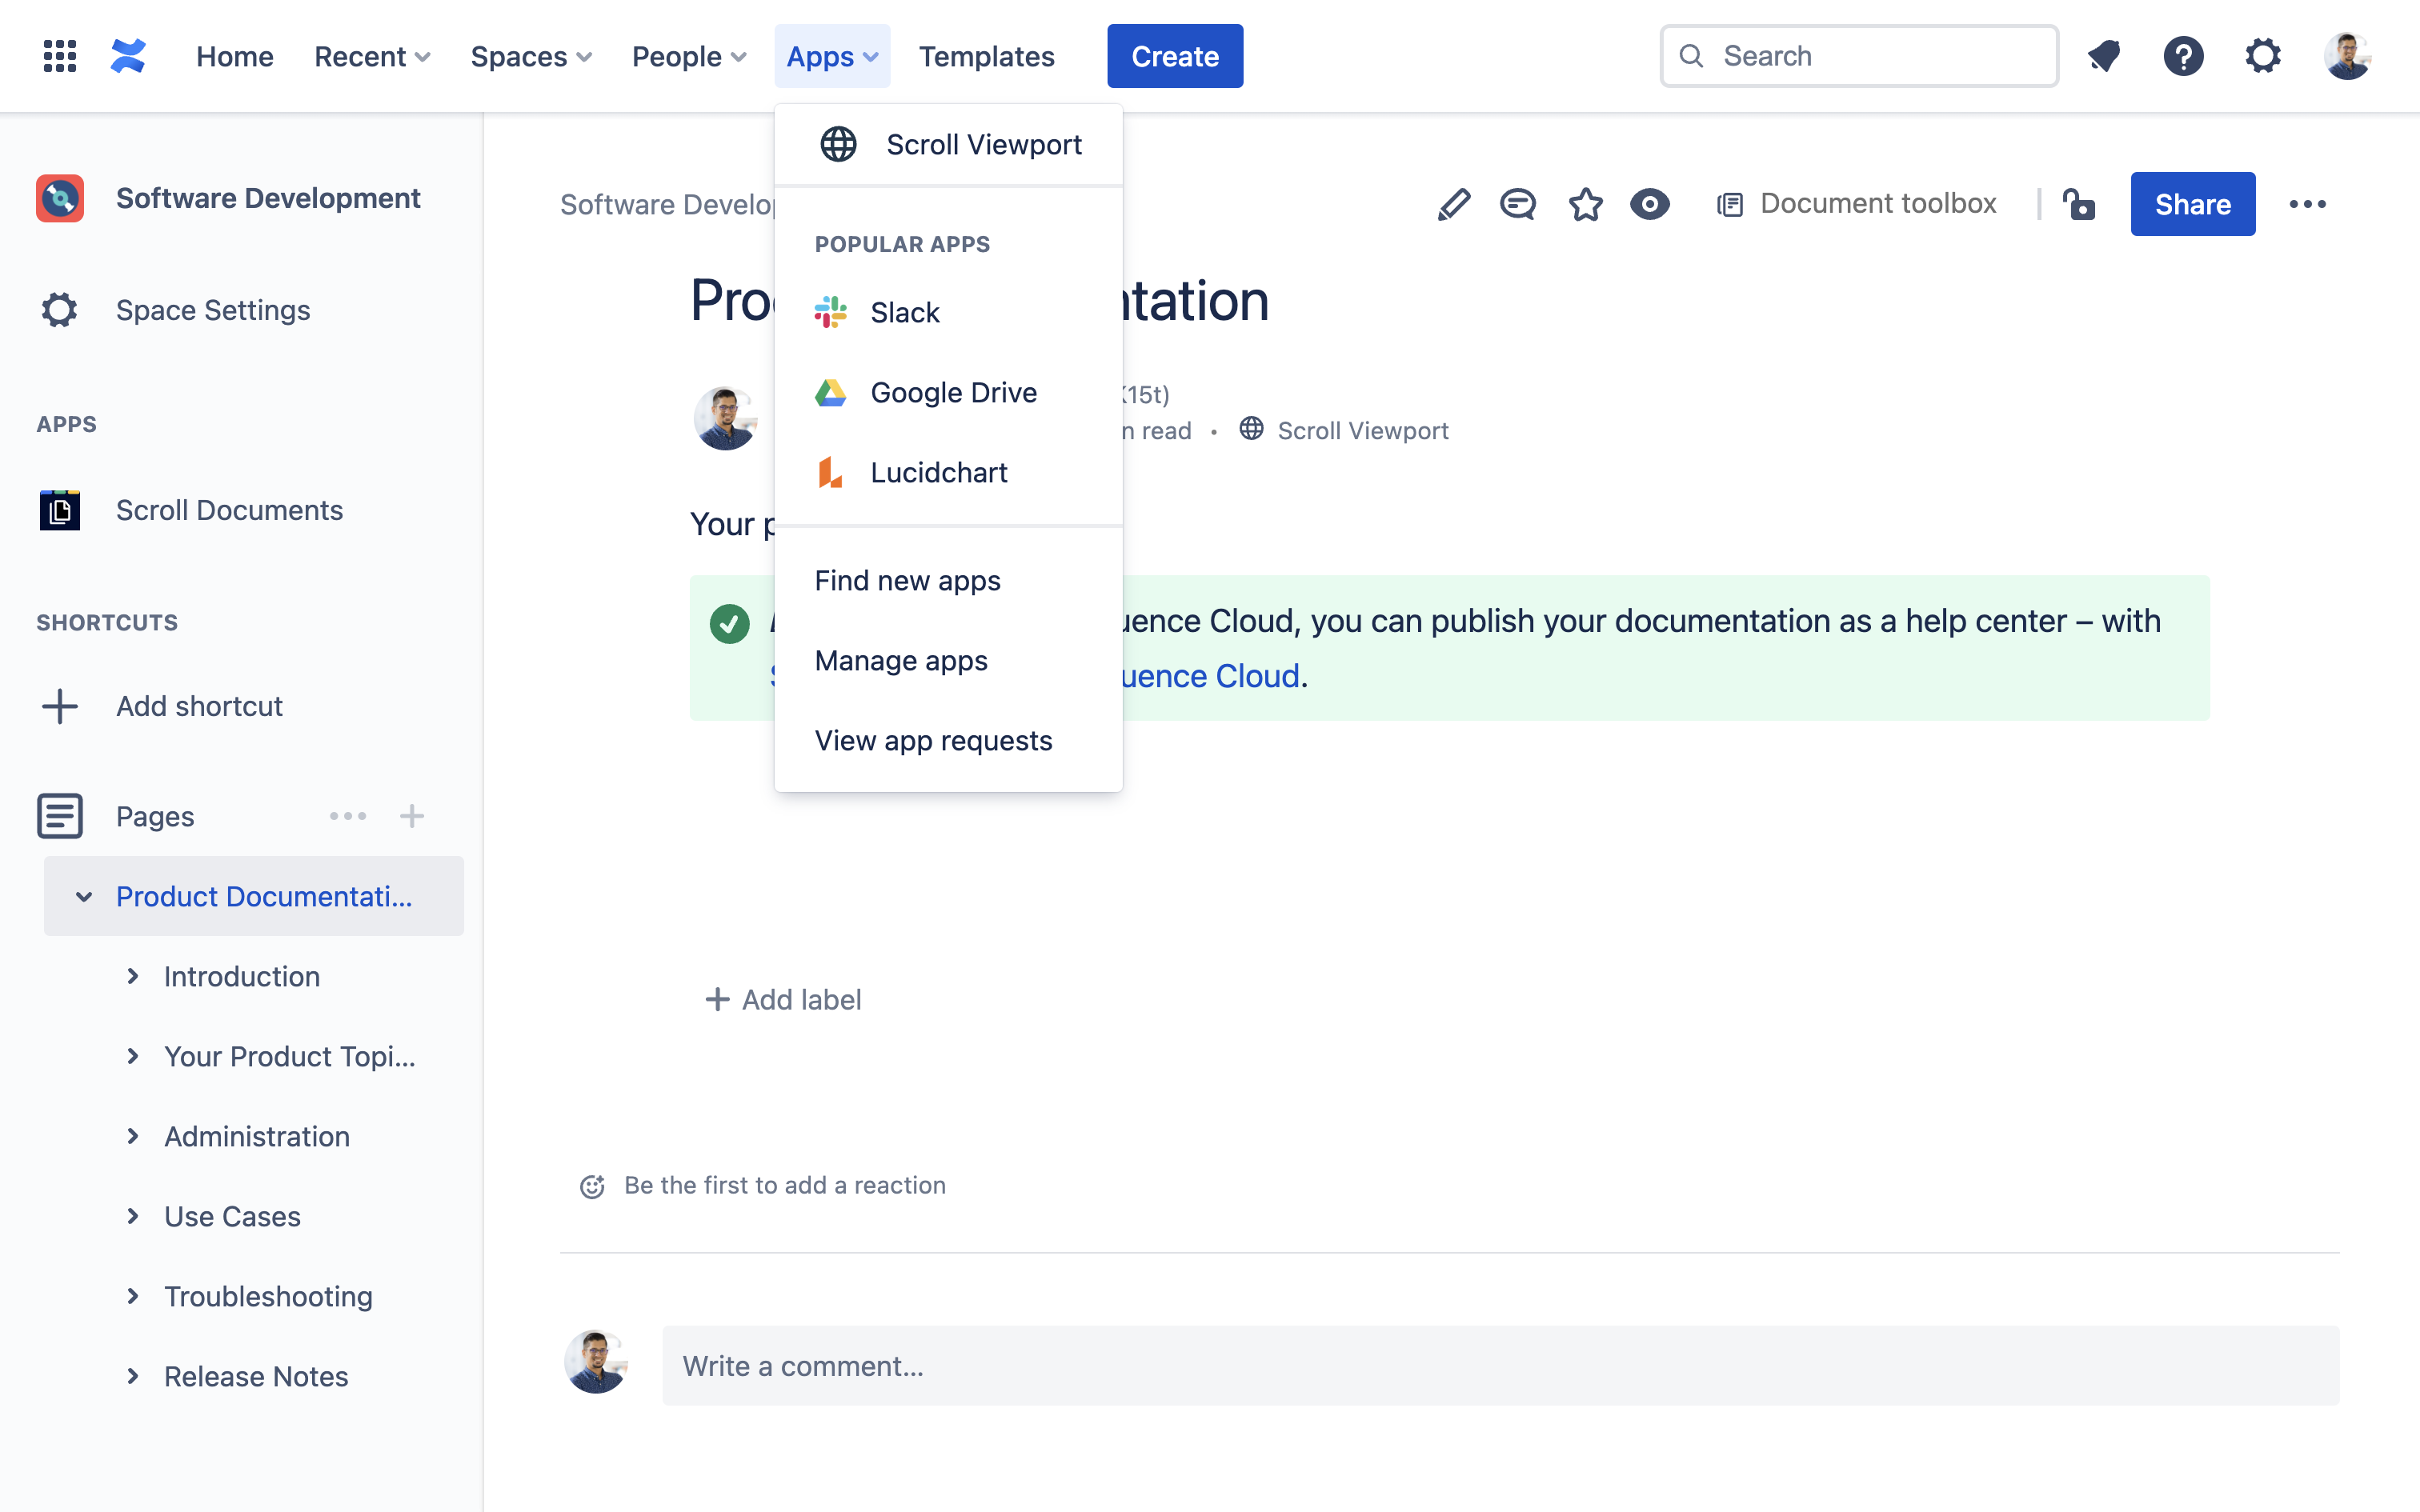Expand the Introduction page tree item
The image size is (2420, 1512).
tap(133, 976)
